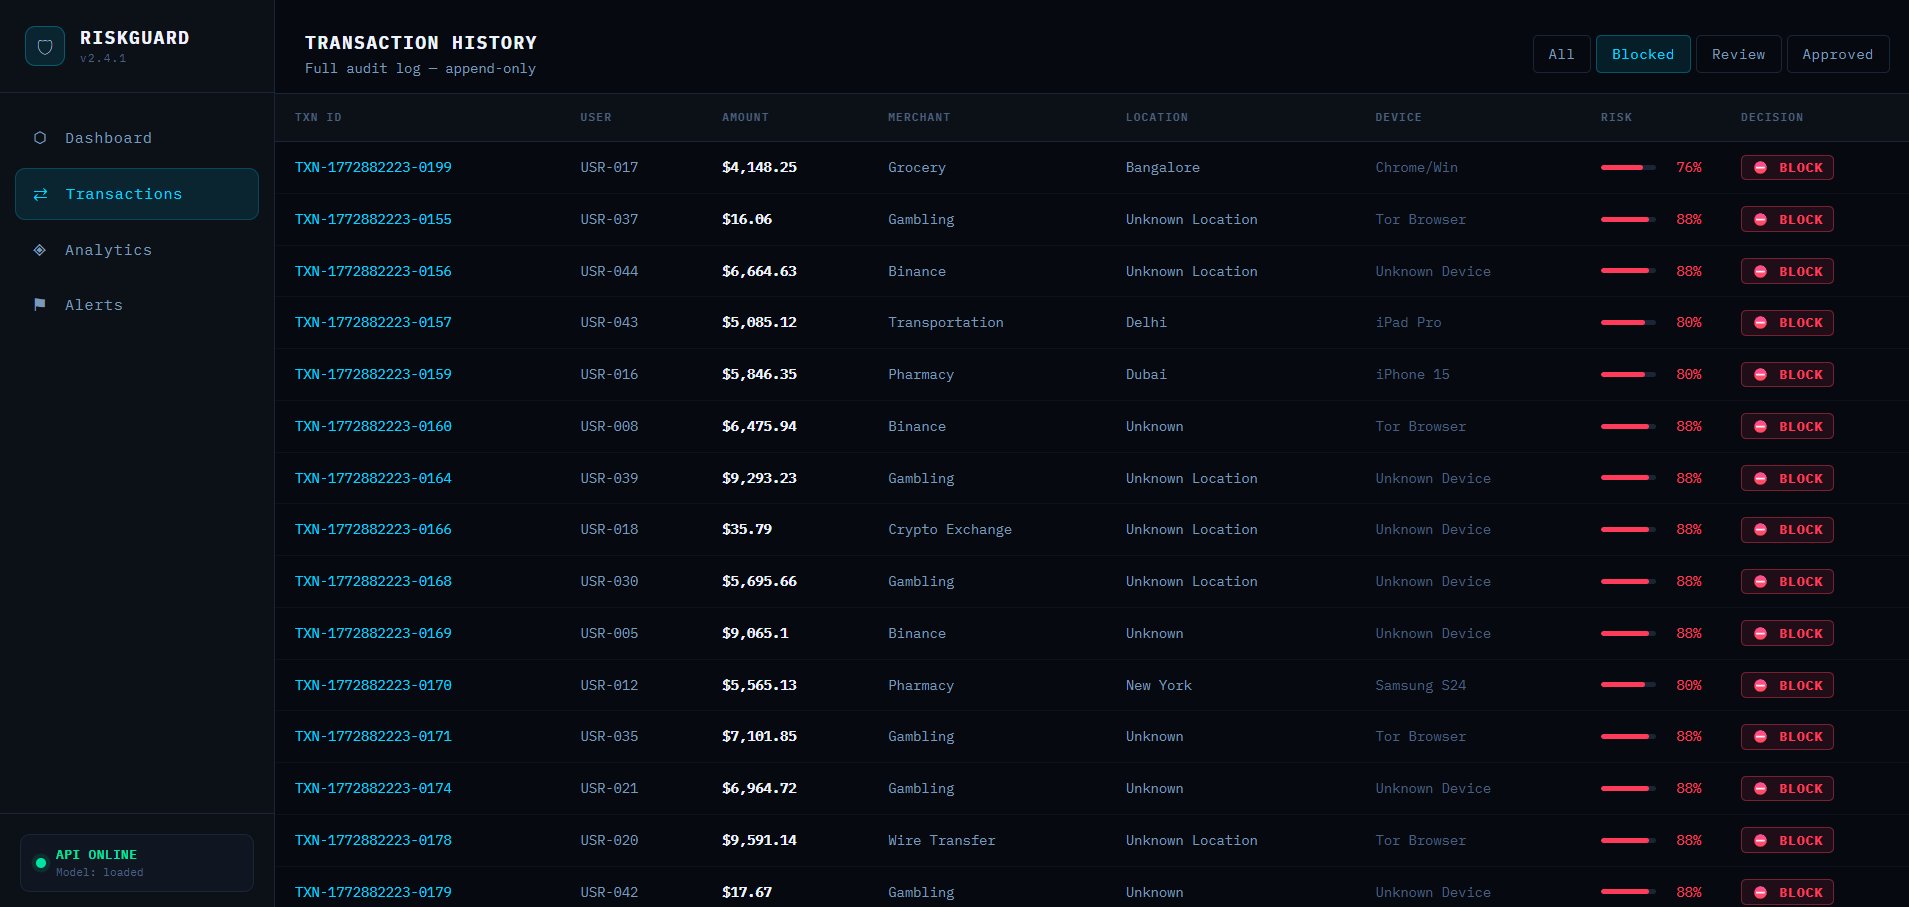Open transaction TXN-1772882223-0170 link

[x=373, y=685]
